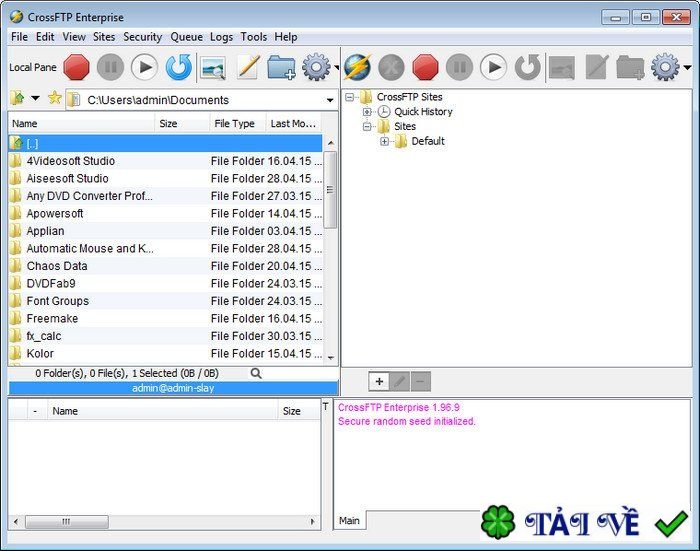Click the local file list vertical scrollbar thumb
Screen dimensions: 700x551
[330, 190]
